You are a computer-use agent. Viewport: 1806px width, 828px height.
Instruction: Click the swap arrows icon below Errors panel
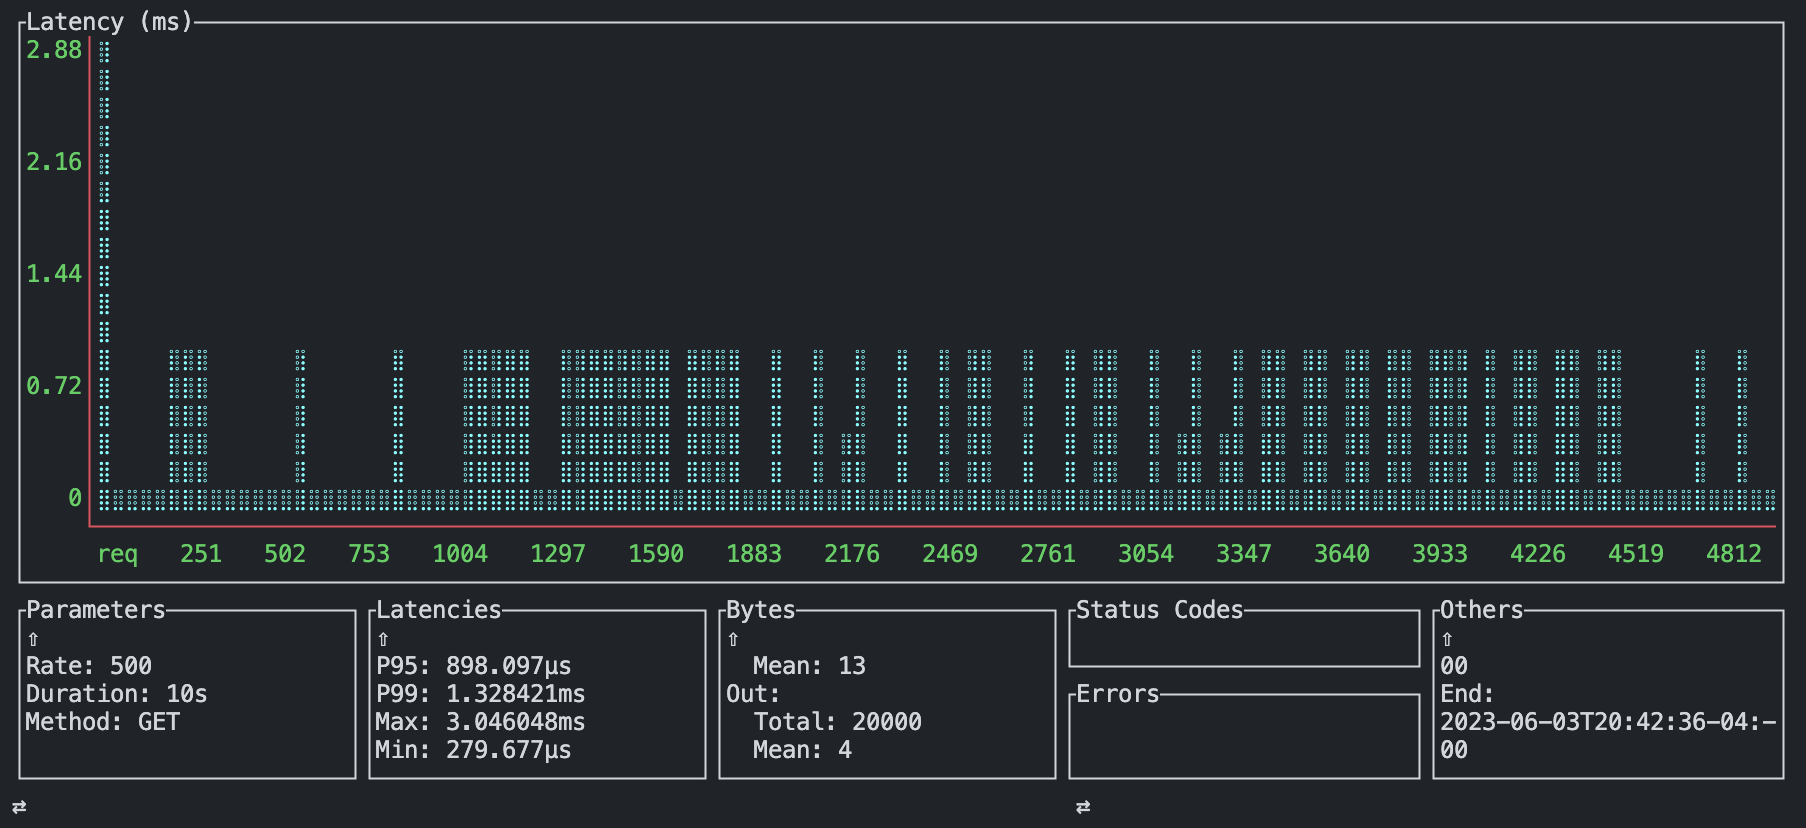pyautogui.click(x=1083, y=807)
